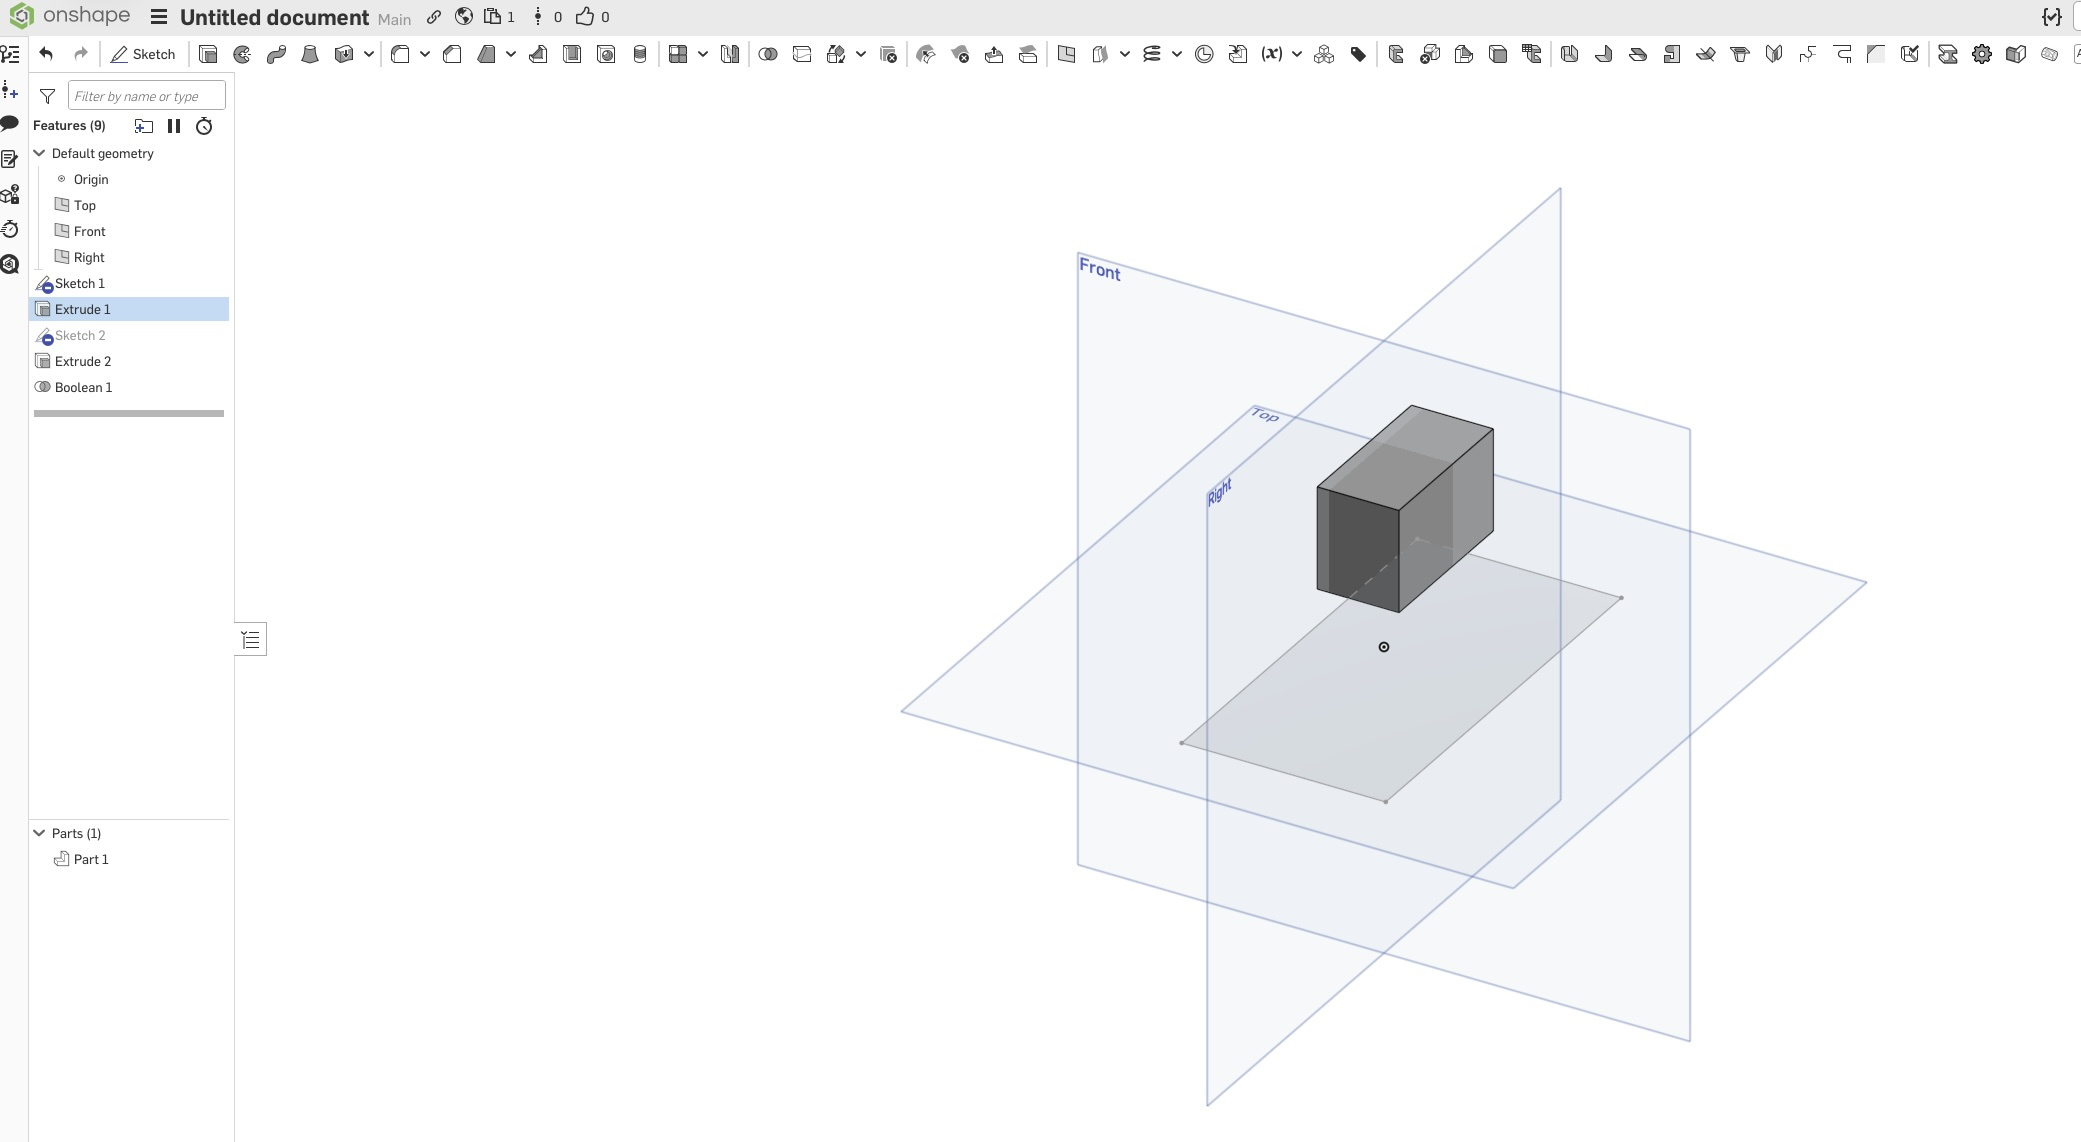2081x1142 pixels.
Task: Select the Extrude tool in toolbar
Action: [x=208, y=54]
